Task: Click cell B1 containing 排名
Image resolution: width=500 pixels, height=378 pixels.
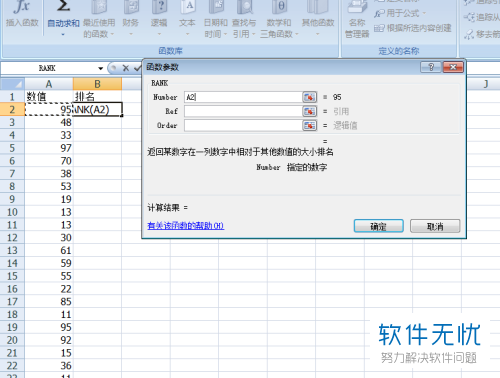Action: click(97, 97)
